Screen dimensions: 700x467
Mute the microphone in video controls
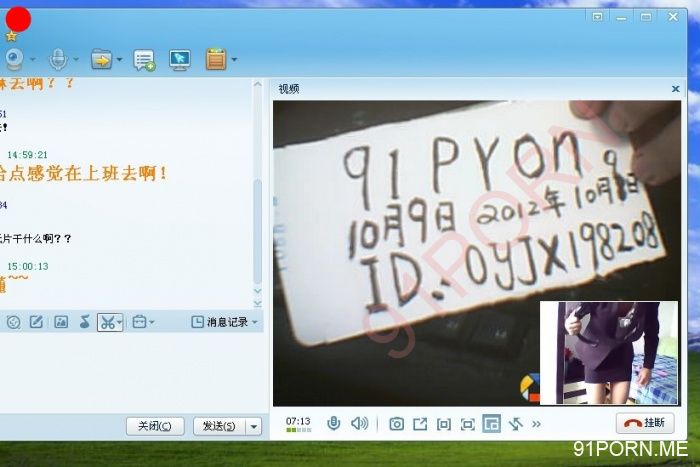click(x=334, y=424)
